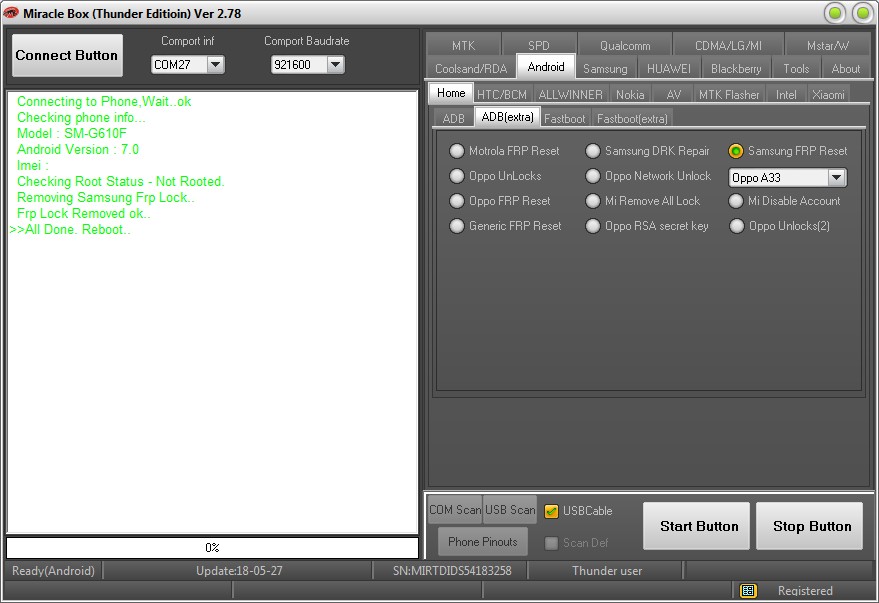Open the AV sub-tab
The height and width of the screenshot is (603, 879).
pyautogui.click(x=673, y=95)
